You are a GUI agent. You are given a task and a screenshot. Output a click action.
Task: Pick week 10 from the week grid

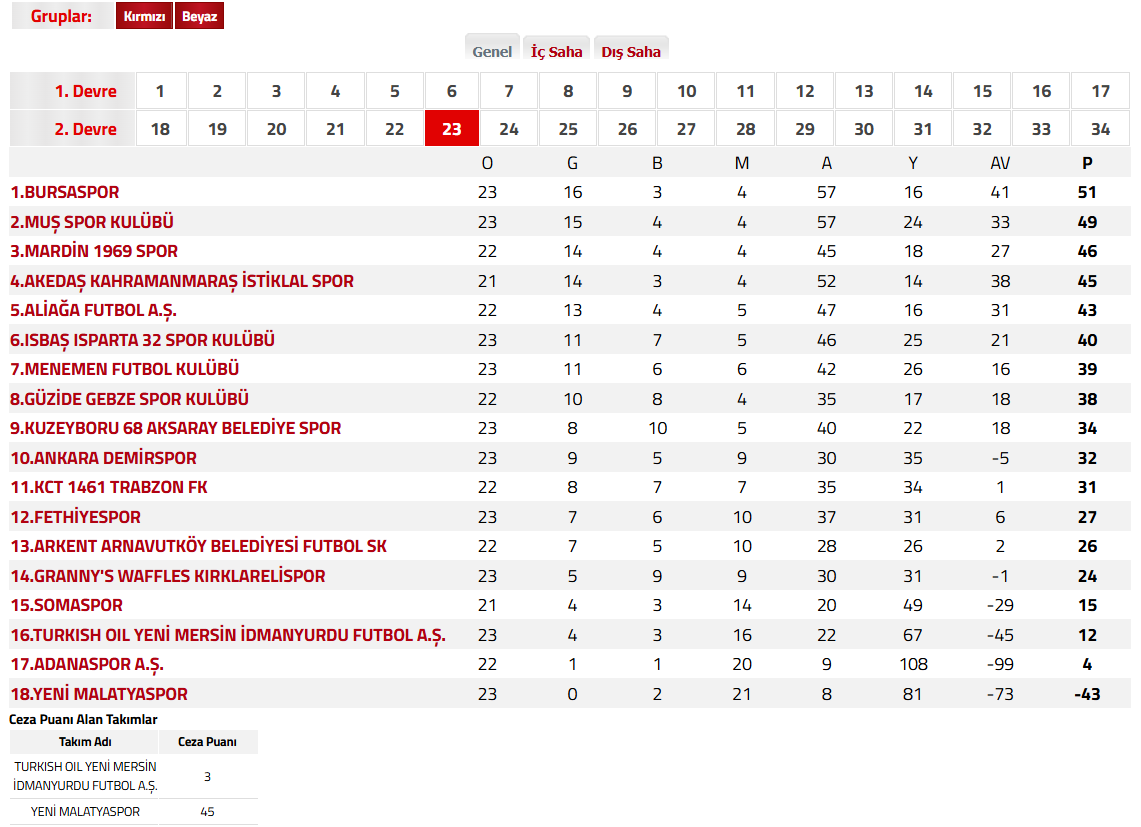click(x=686, y=91)
